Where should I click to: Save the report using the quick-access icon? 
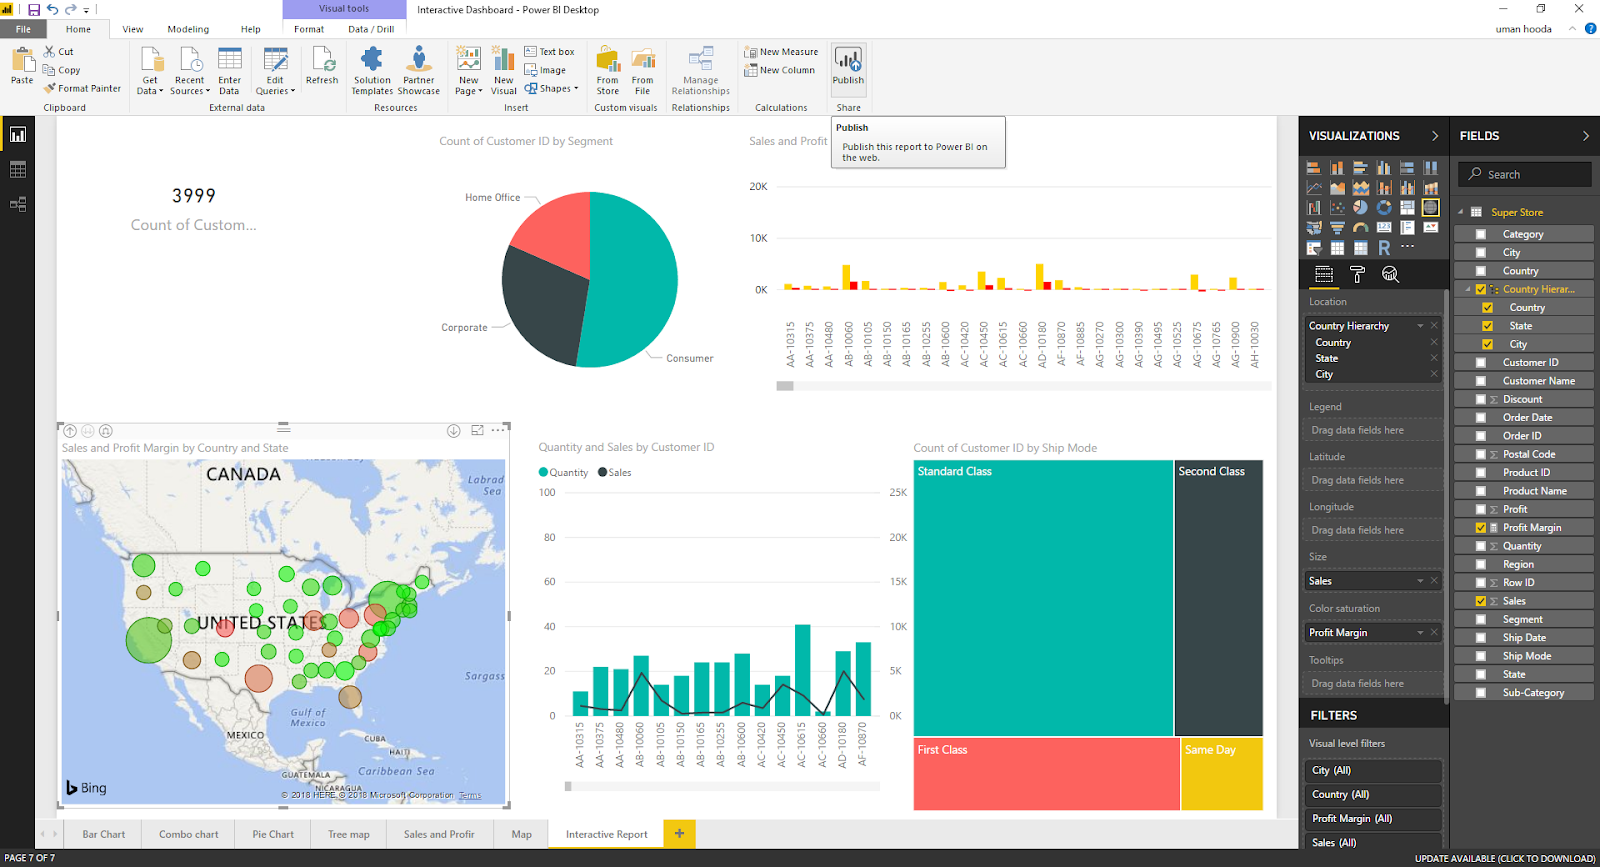click(34, 9)
